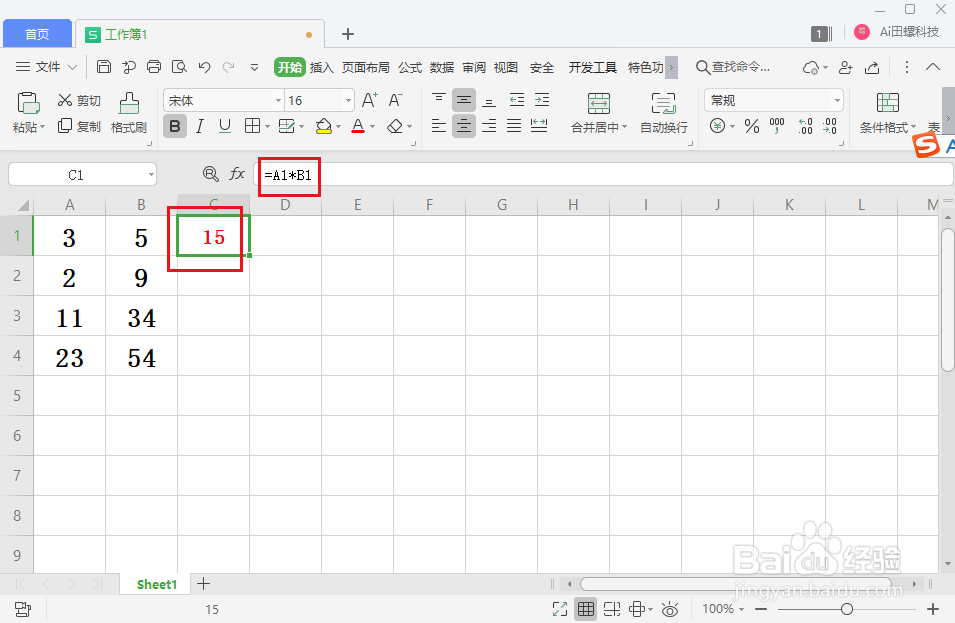Switch to the 页面布局 ribbon tab

click(365, 67)
